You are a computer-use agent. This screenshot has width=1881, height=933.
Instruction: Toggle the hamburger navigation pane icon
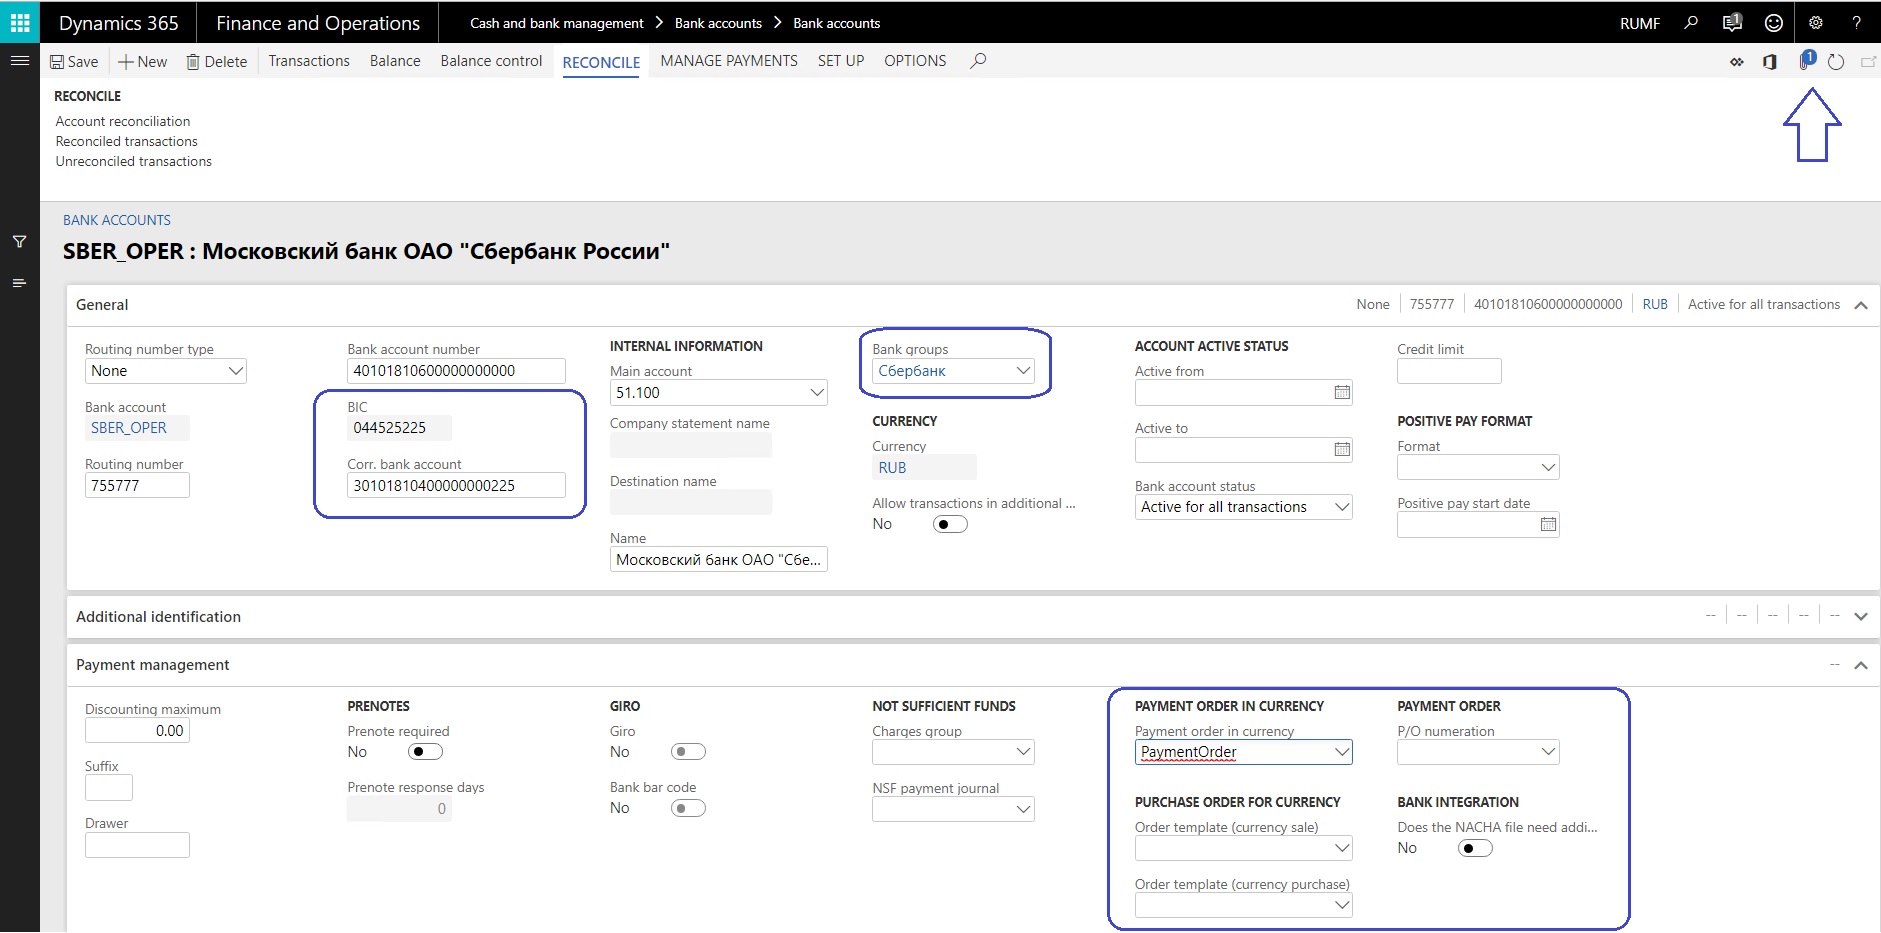(x=19, y=61)
